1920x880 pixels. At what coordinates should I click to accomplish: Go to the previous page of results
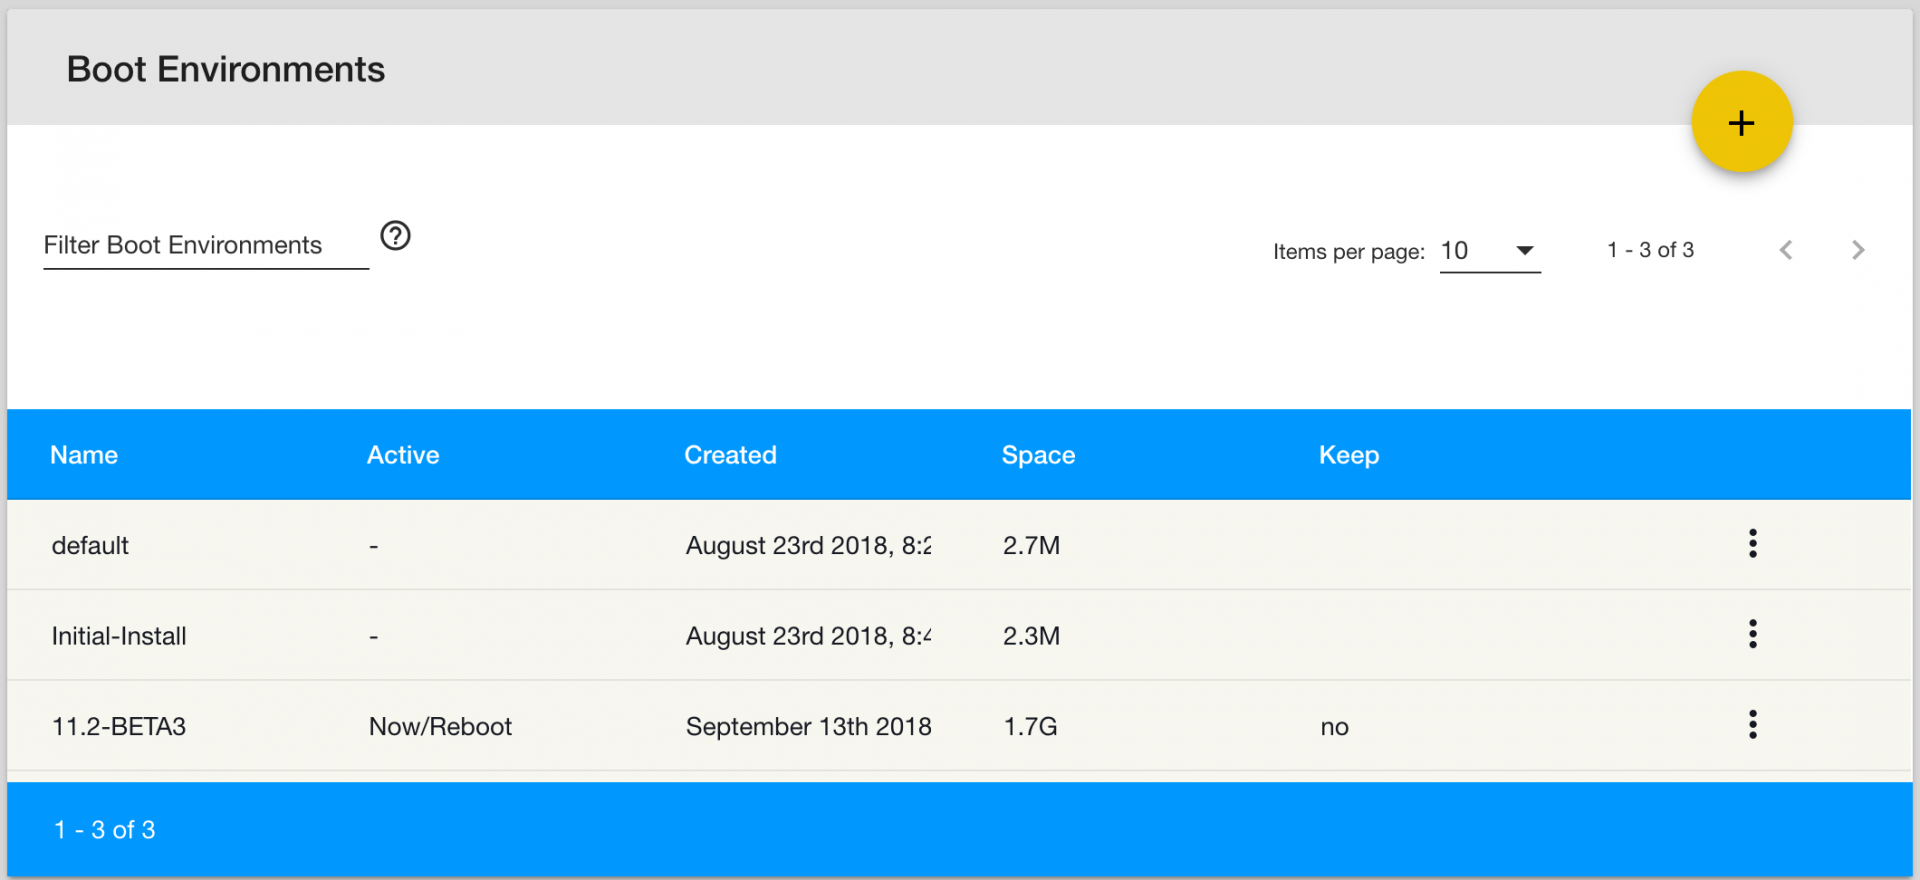tap(1786, 250)
